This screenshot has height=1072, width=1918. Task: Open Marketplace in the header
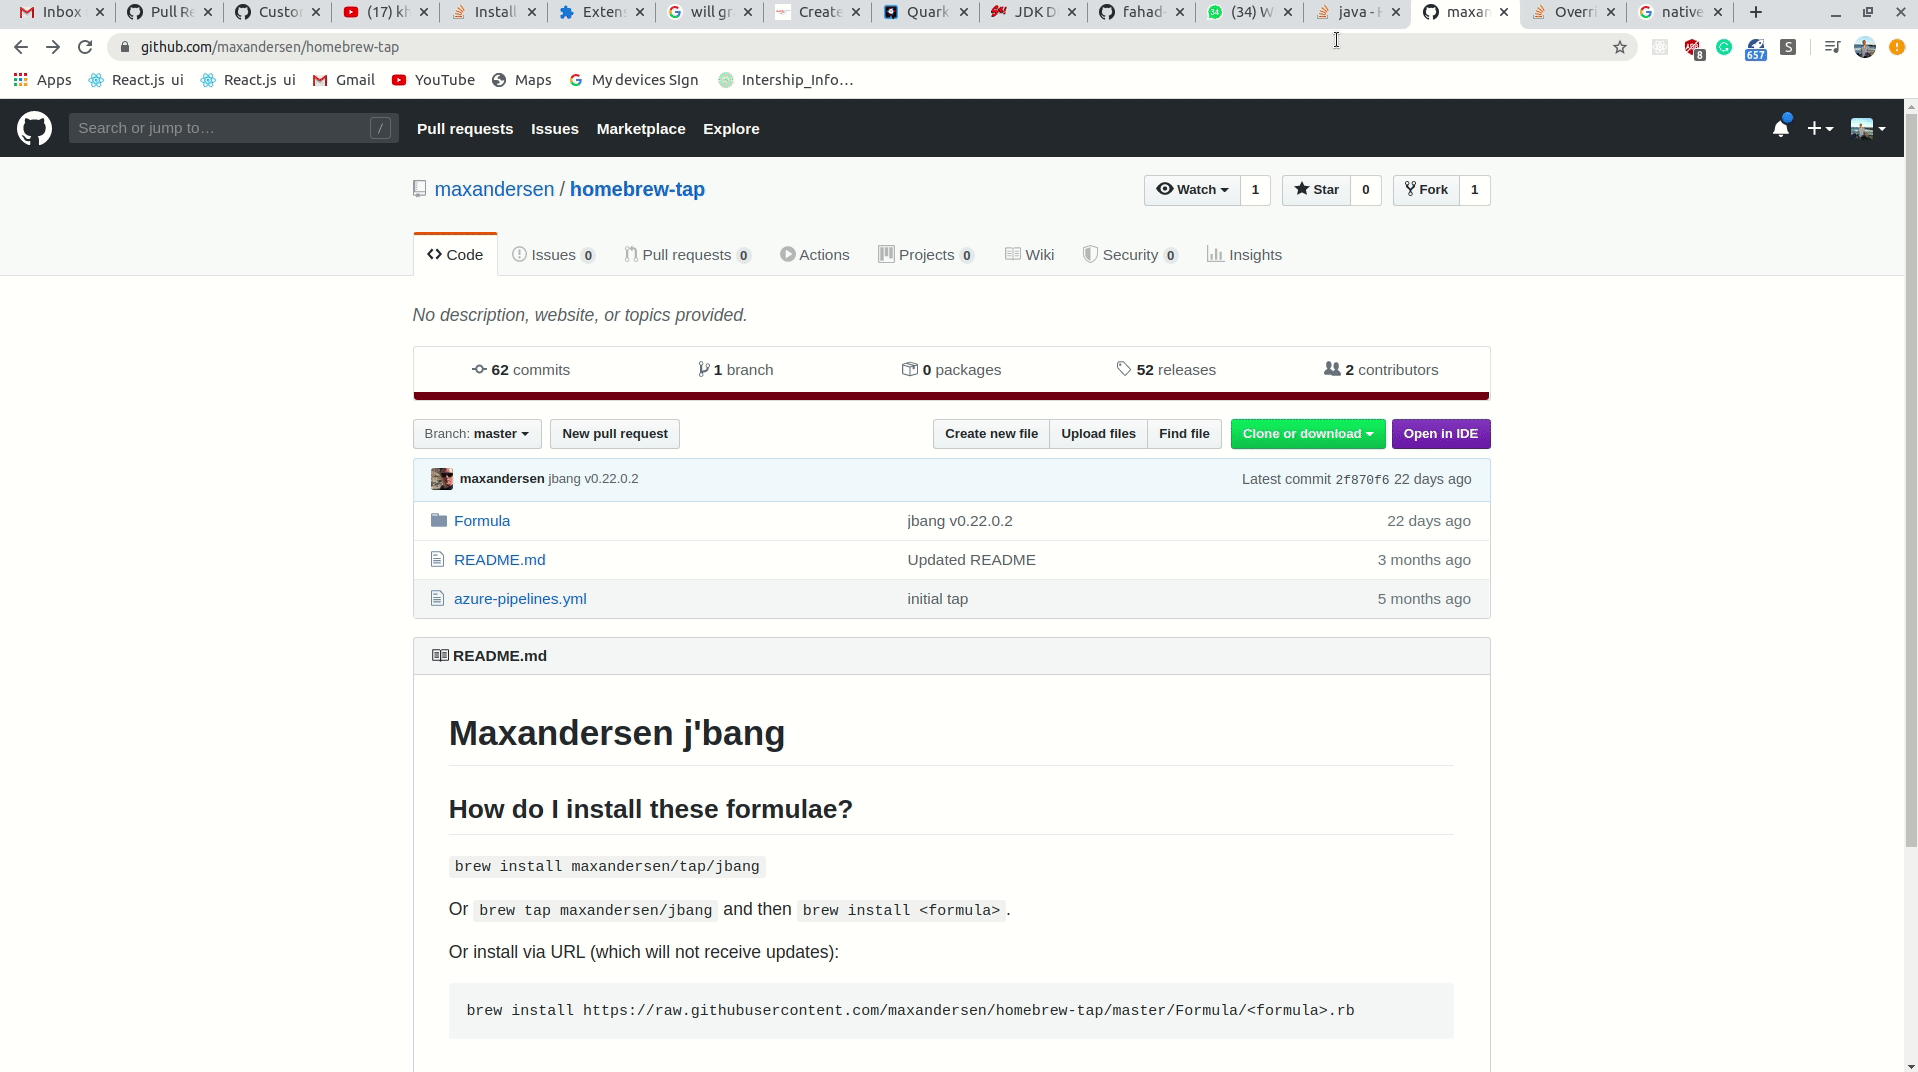(641, 129)
